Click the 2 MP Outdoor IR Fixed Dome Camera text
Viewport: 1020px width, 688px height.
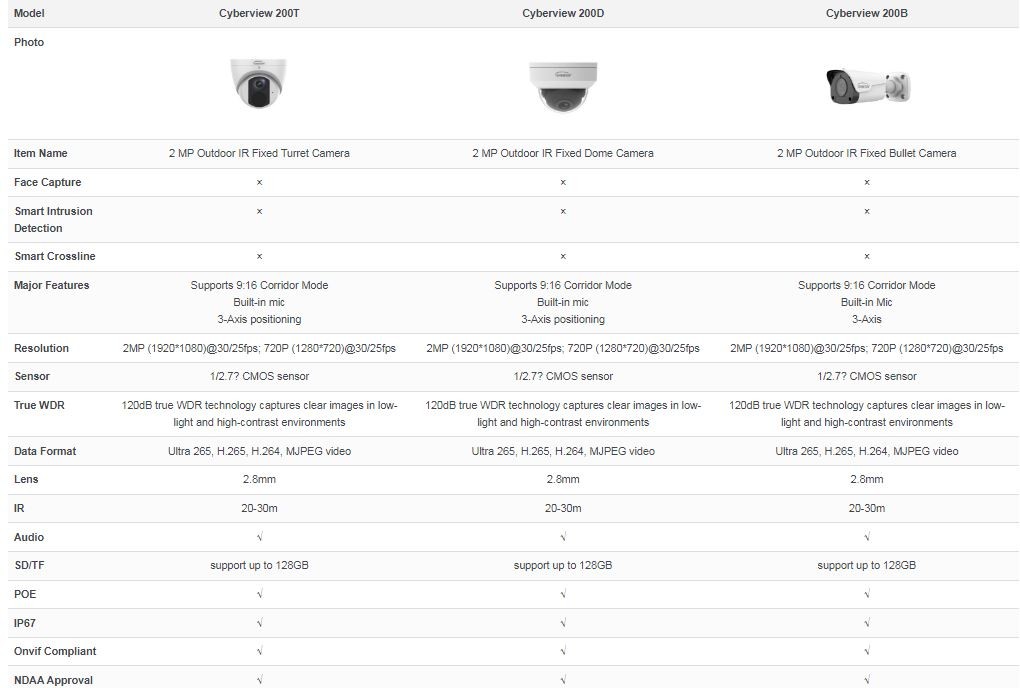(x=563, y=153)
